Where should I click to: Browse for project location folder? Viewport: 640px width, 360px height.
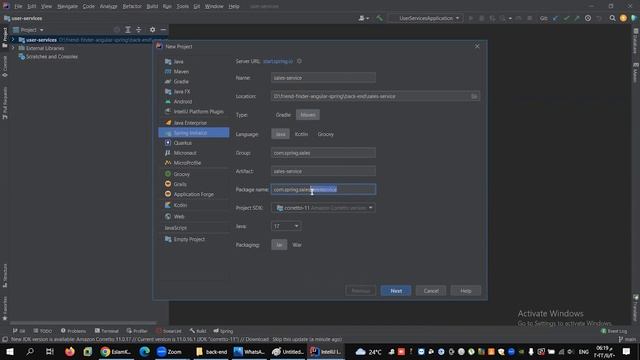[474, 96]
